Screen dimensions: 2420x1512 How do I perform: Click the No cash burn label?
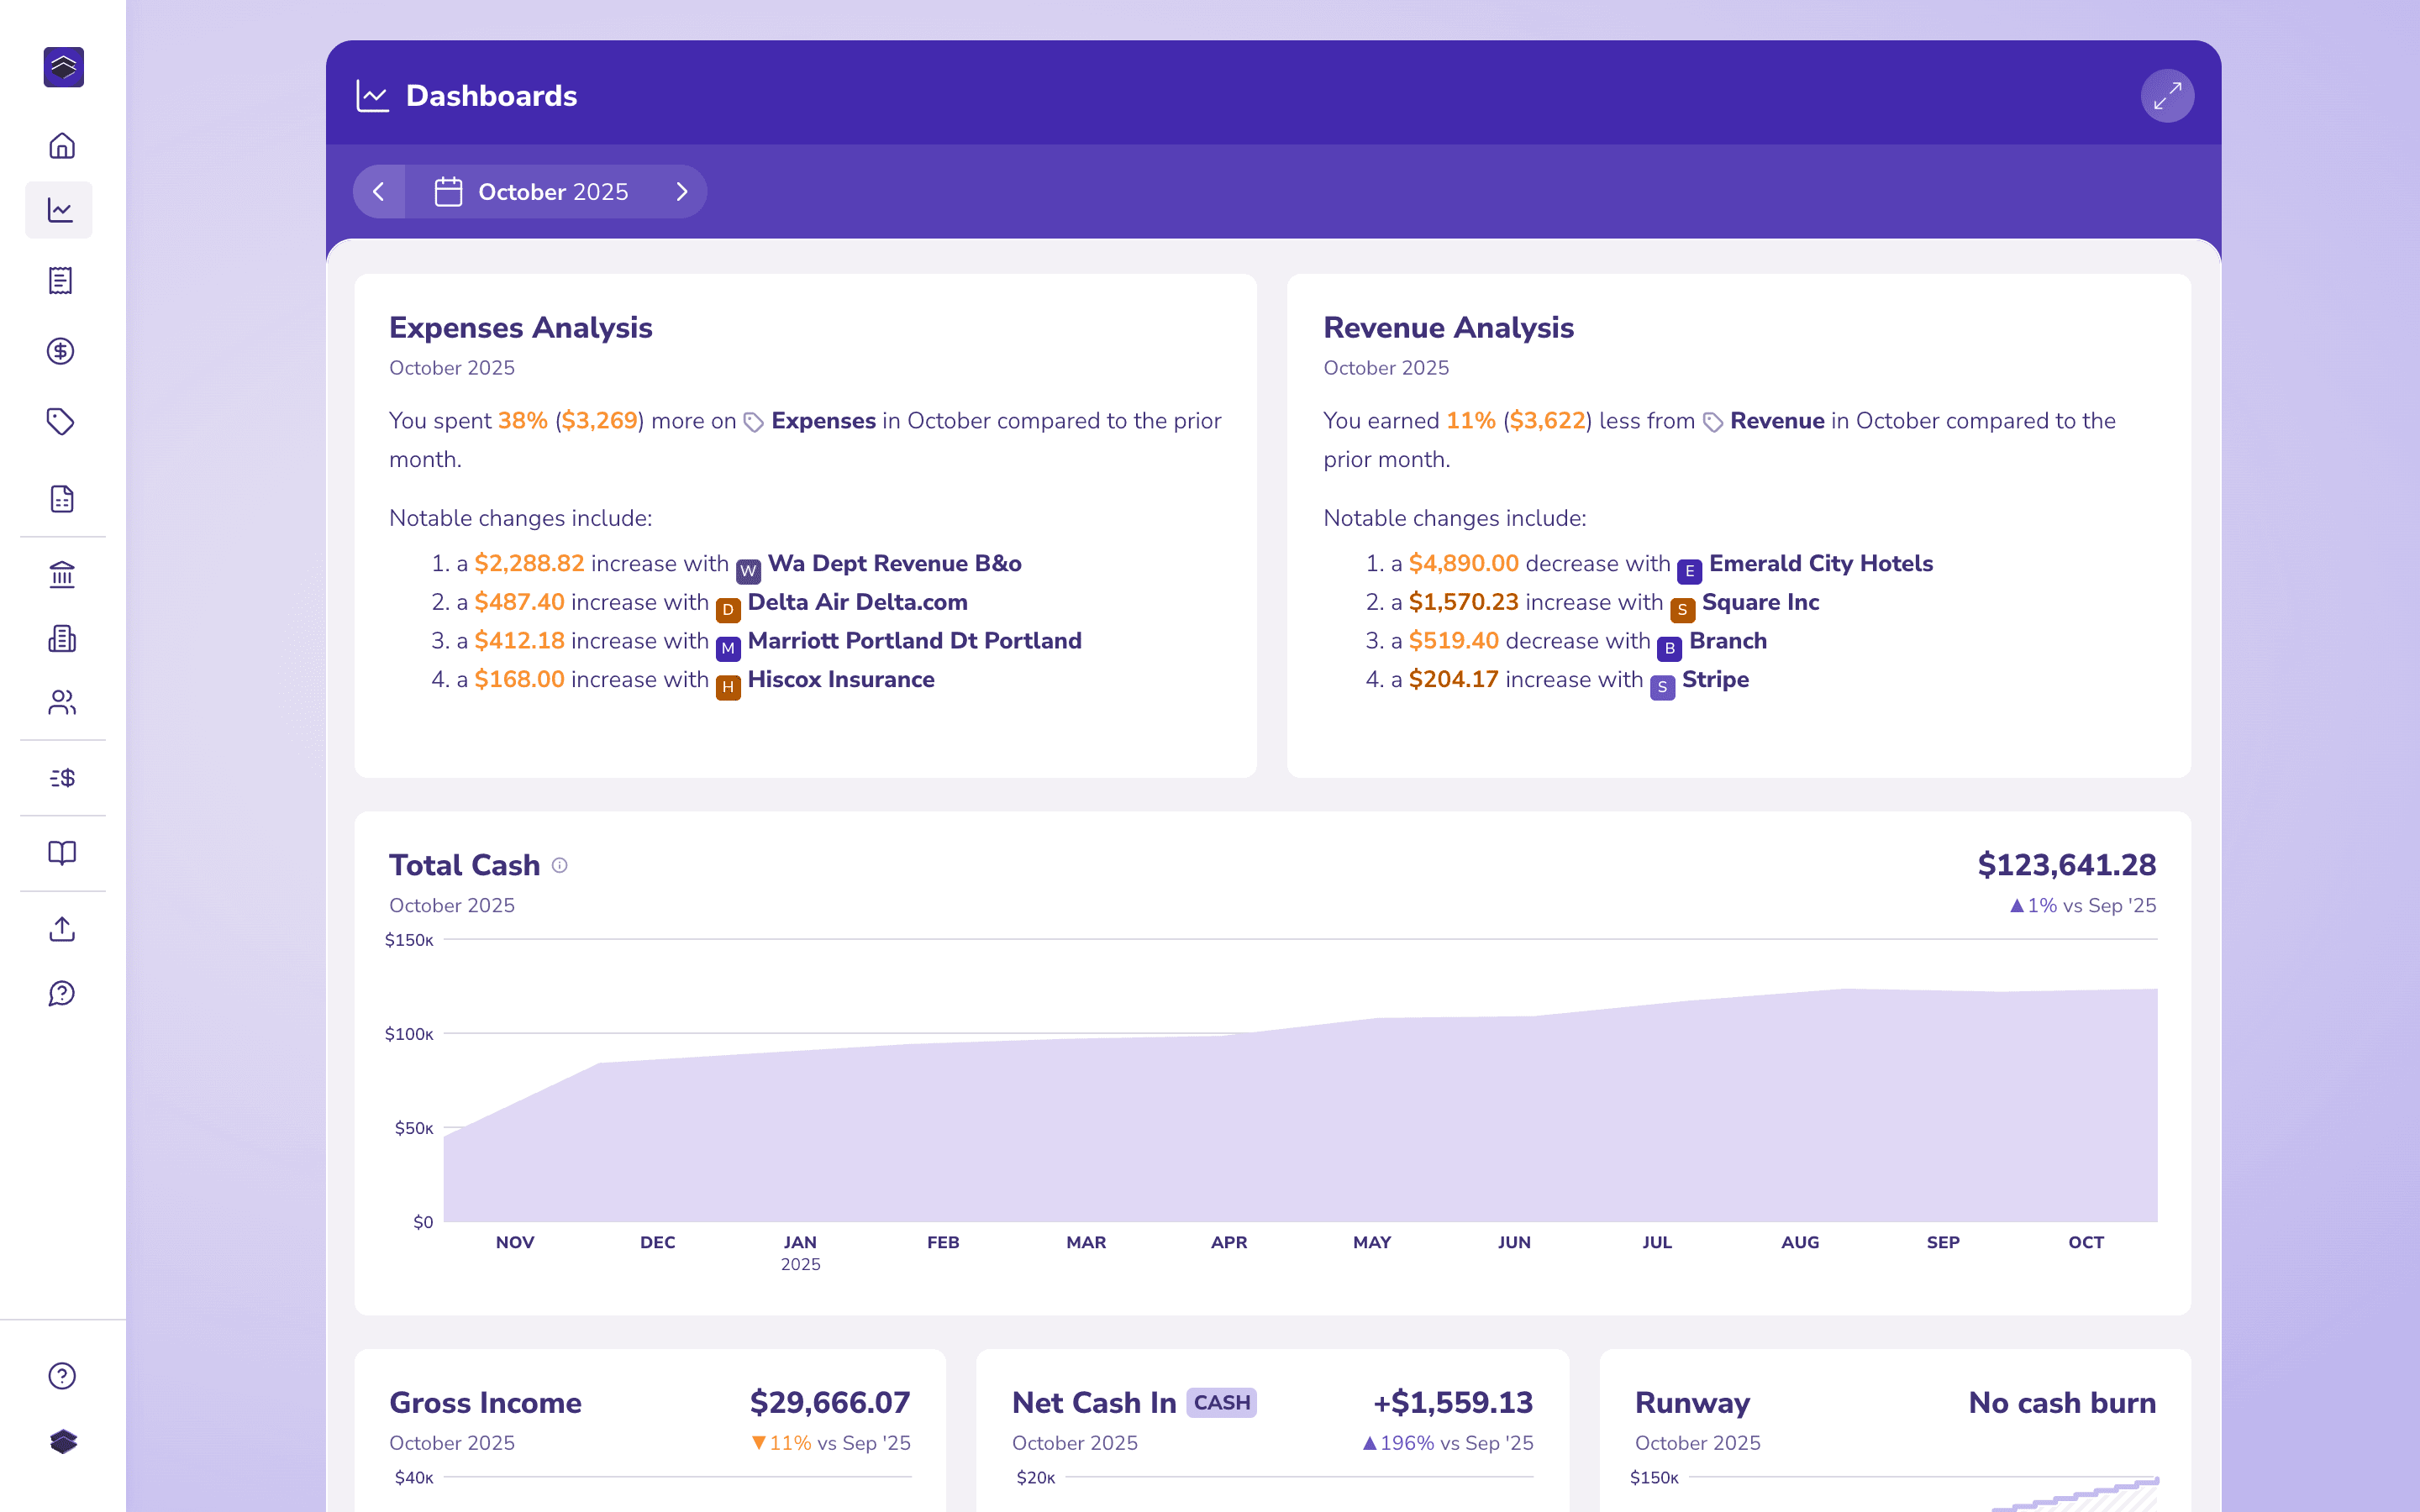(x=2062, y=1403)
